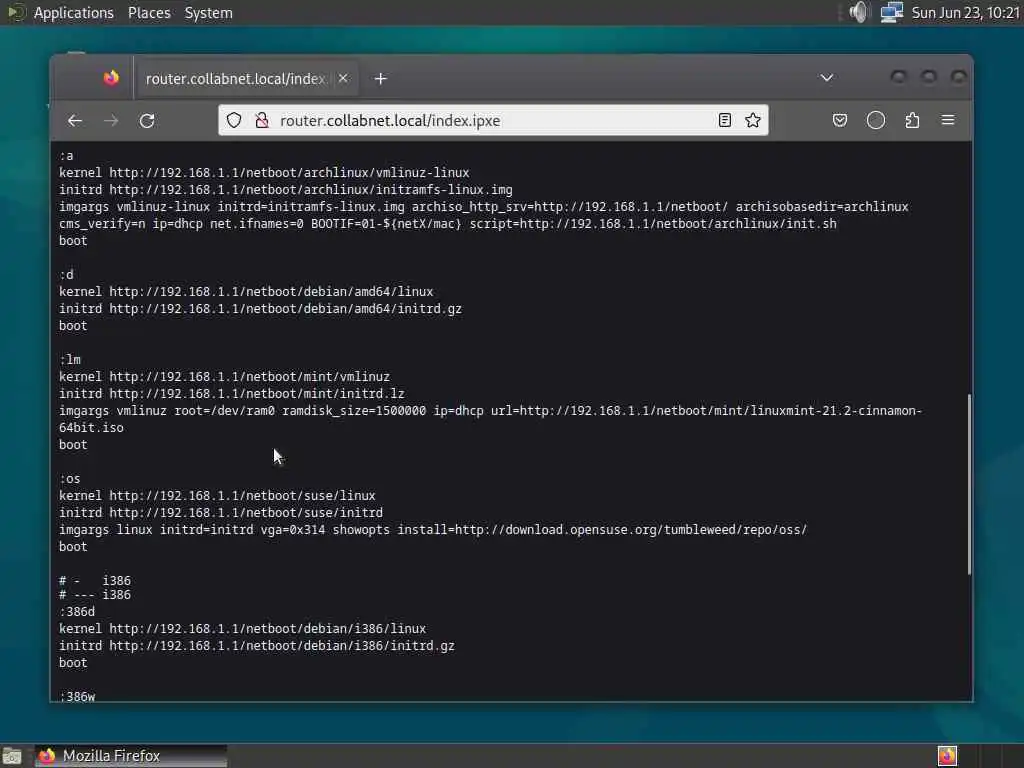
Task: Click the date and time clock
Action: coord(965,13)
